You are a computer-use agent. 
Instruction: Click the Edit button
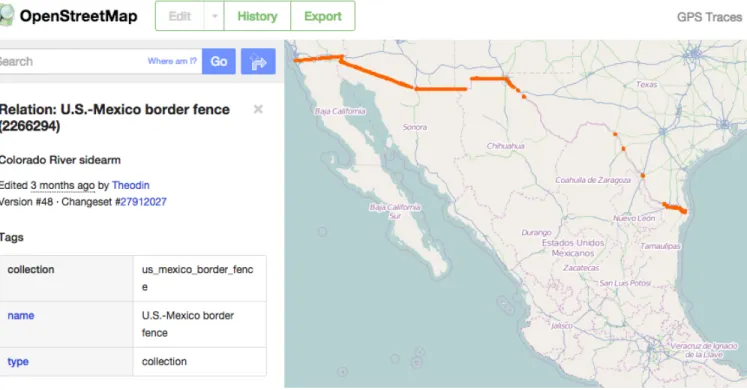pyautogui.click(x=180, y=16)
